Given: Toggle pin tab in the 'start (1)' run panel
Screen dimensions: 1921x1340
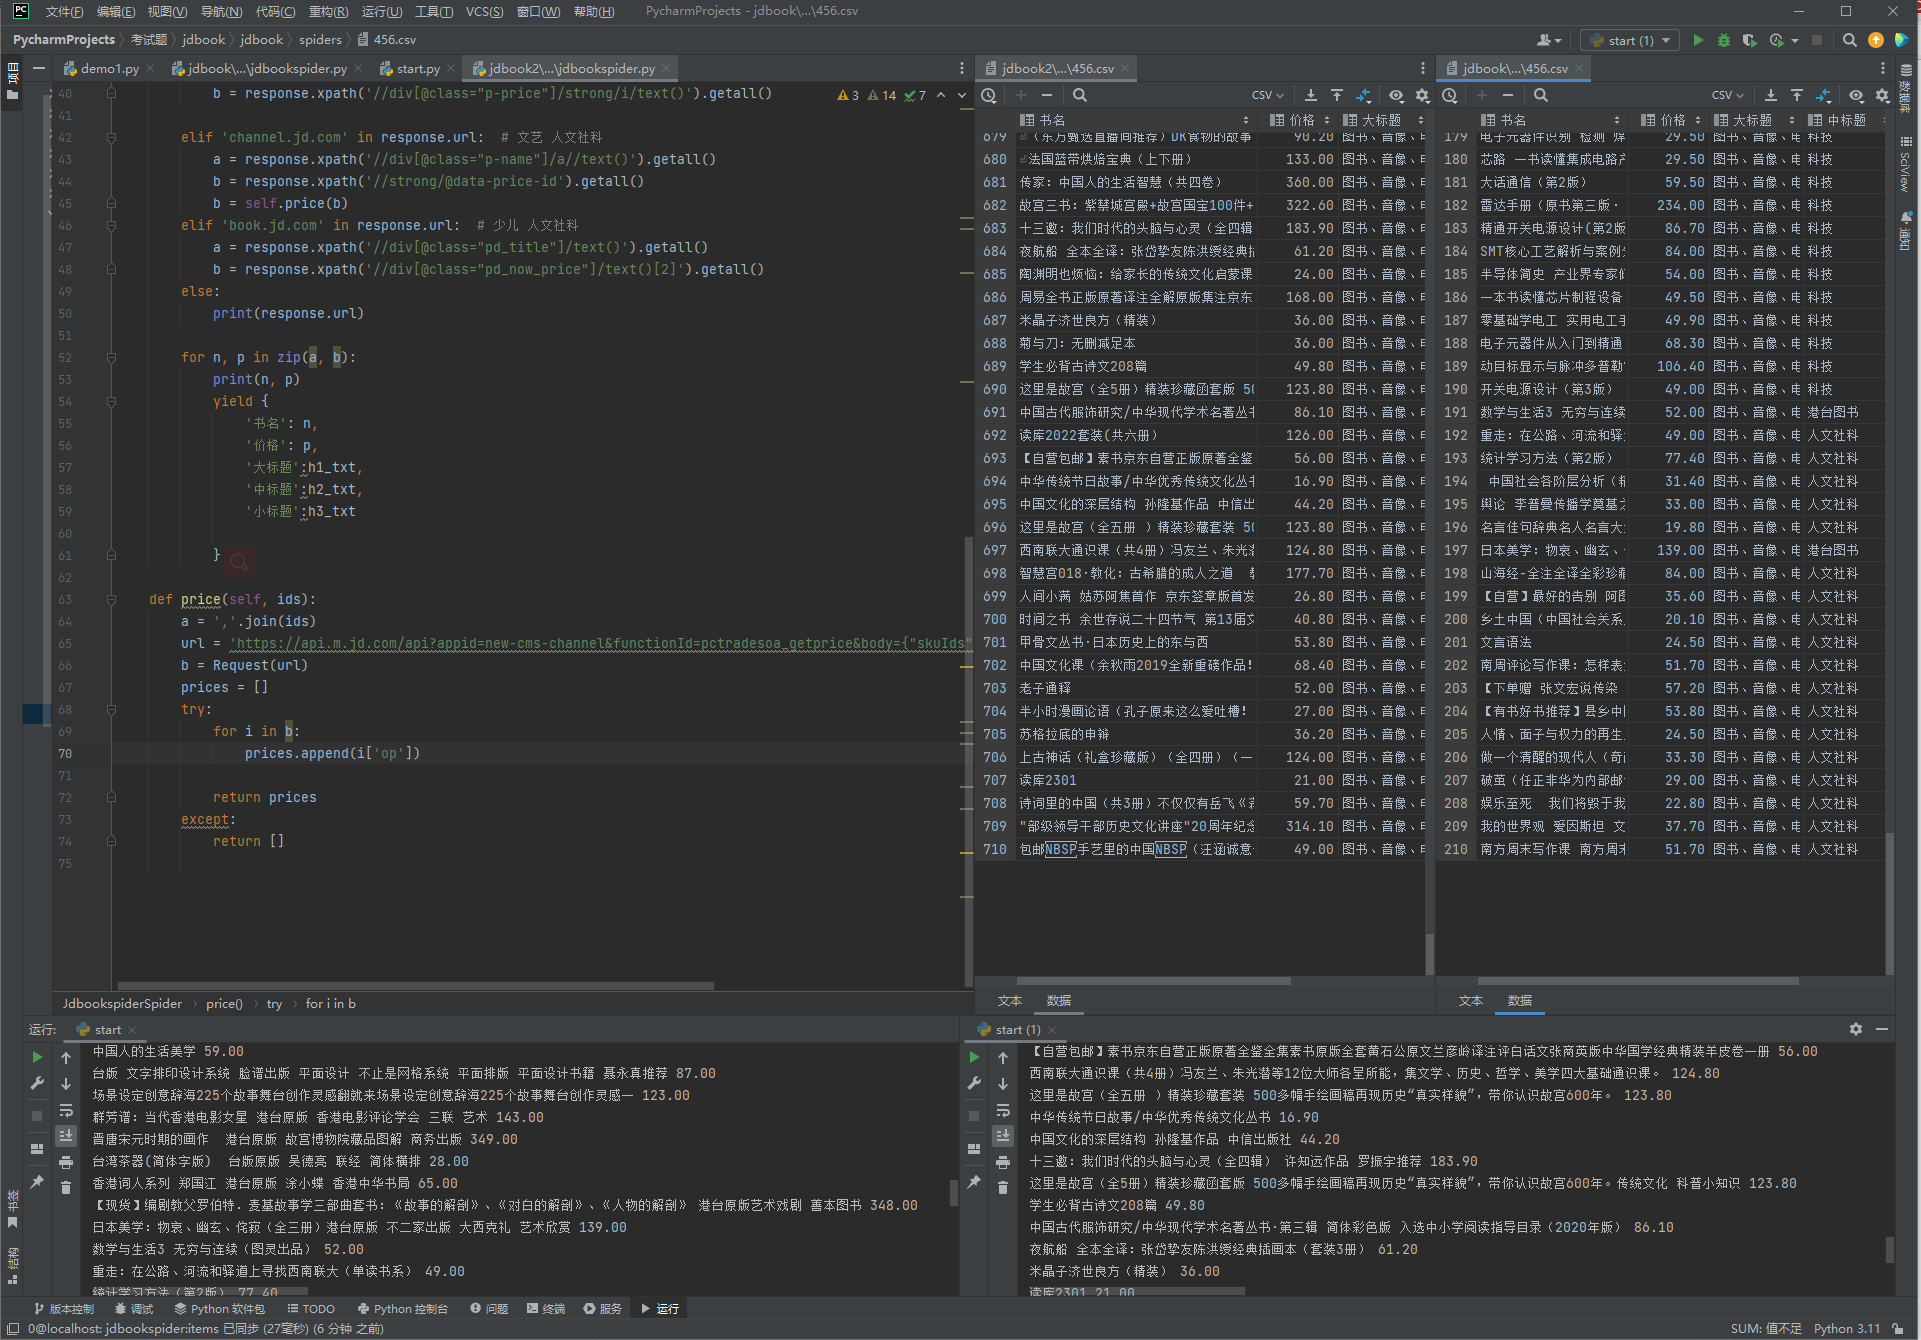Looking at the screenshot, I should [974, 1182].
